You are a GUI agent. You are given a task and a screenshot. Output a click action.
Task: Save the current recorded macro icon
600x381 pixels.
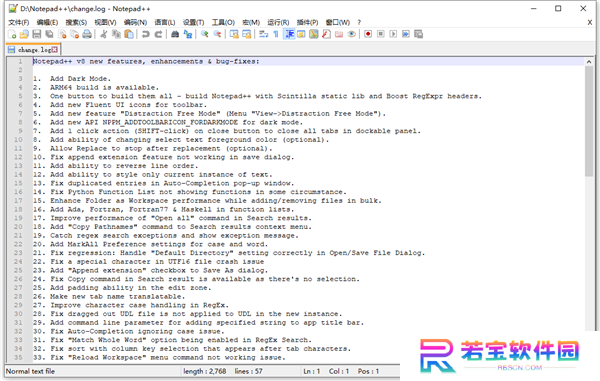pos(419,34)
